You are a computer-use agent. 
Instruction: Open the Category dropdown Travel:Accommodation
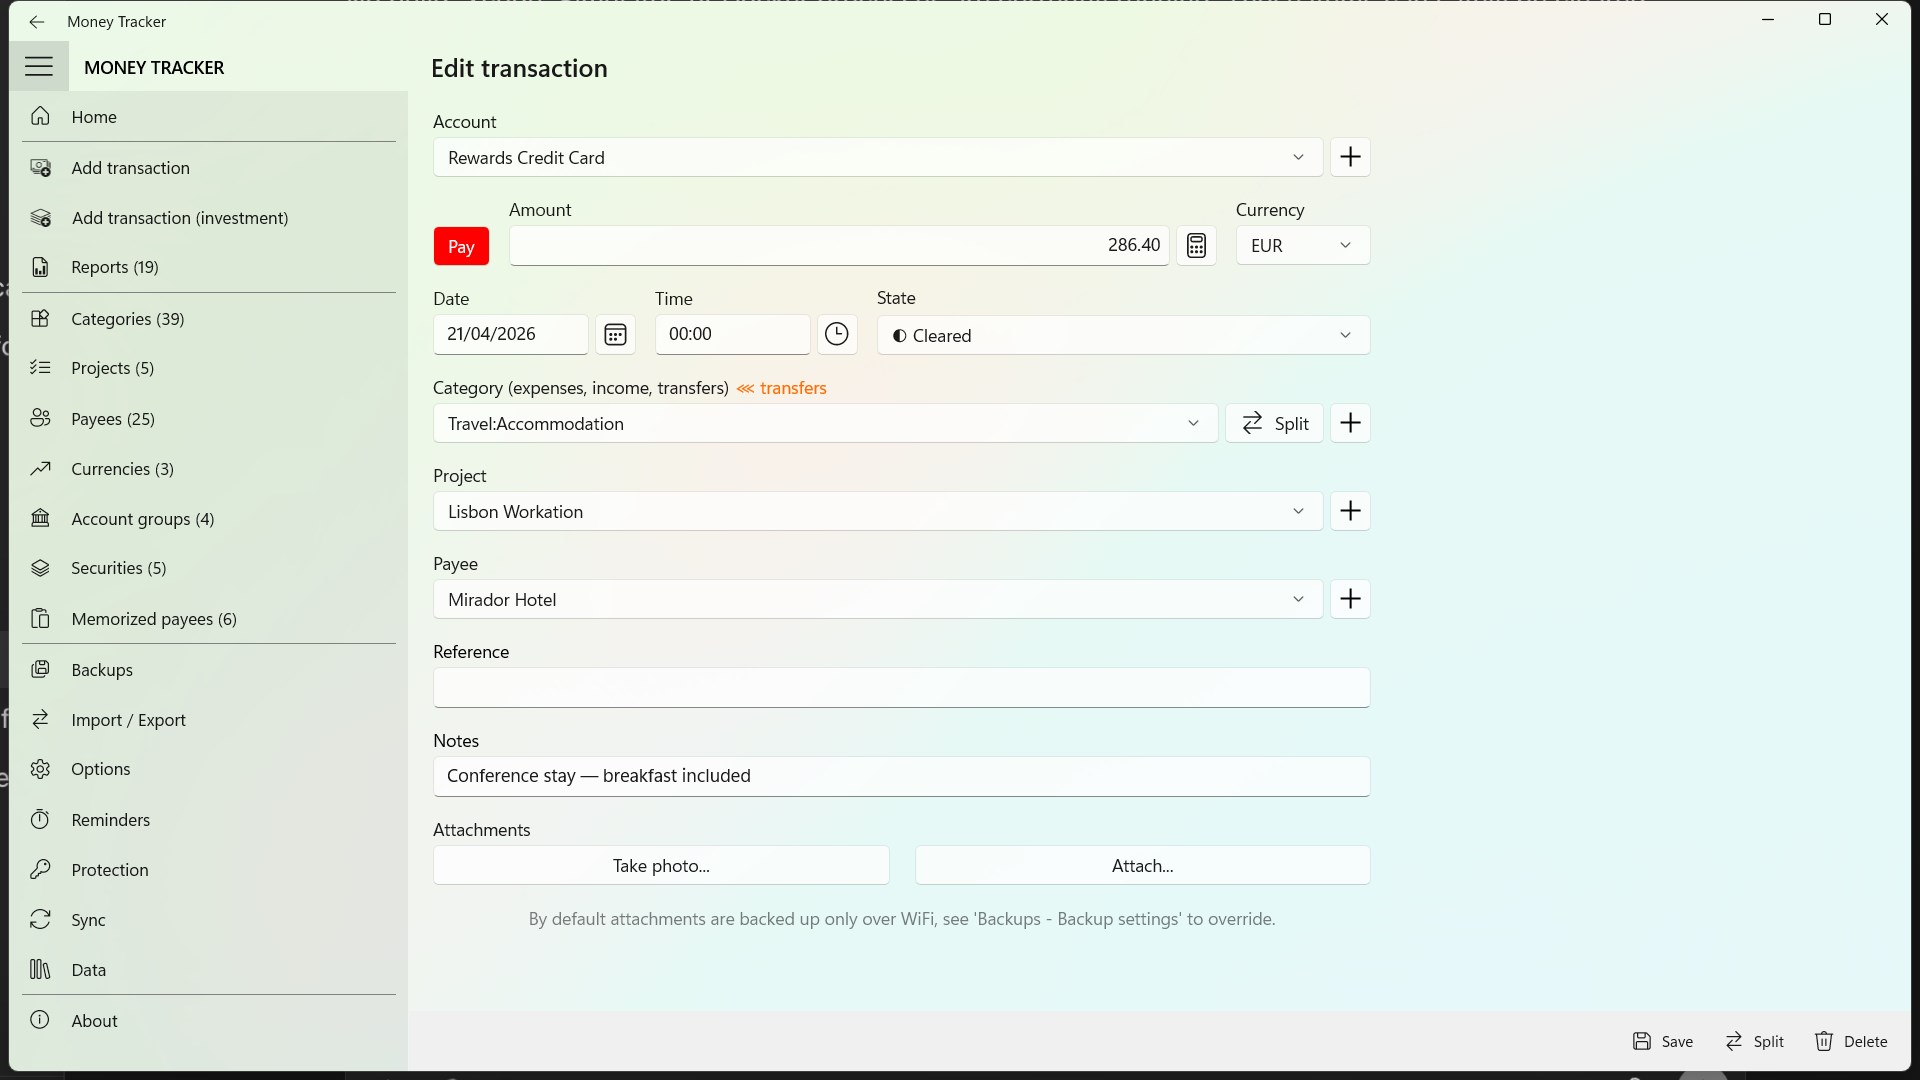(x=825, y=423)
